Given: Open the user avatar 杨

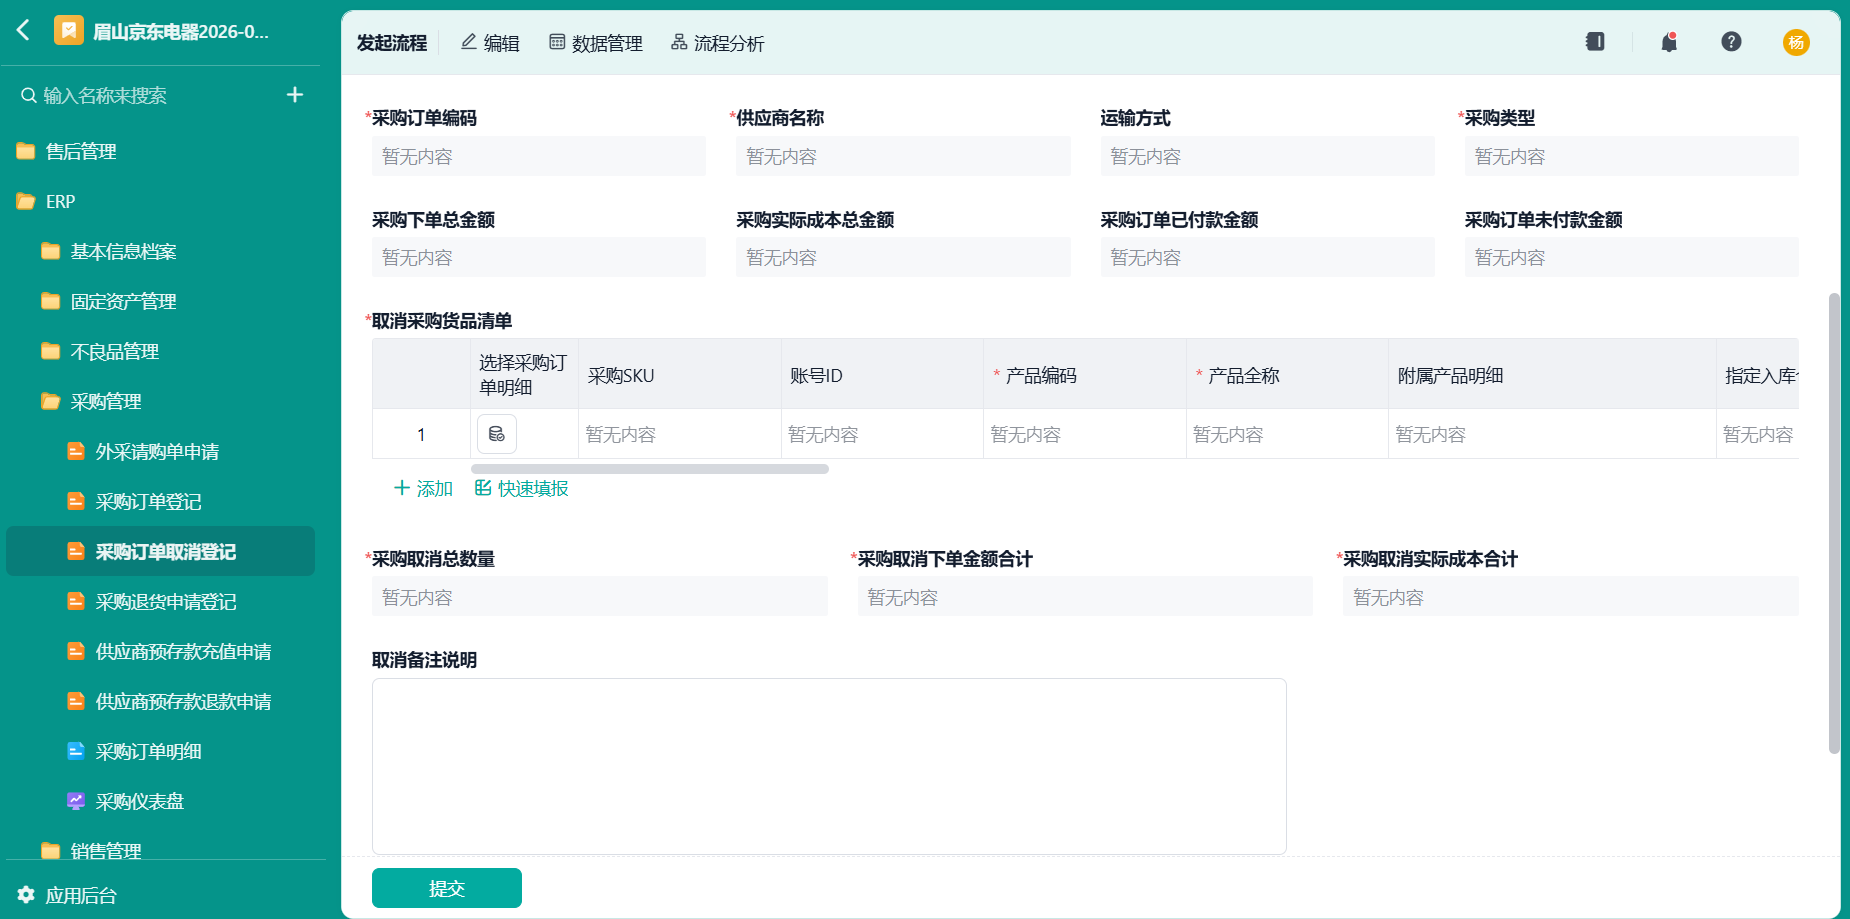Looking at the screenshot, I should coord(1796,42).
